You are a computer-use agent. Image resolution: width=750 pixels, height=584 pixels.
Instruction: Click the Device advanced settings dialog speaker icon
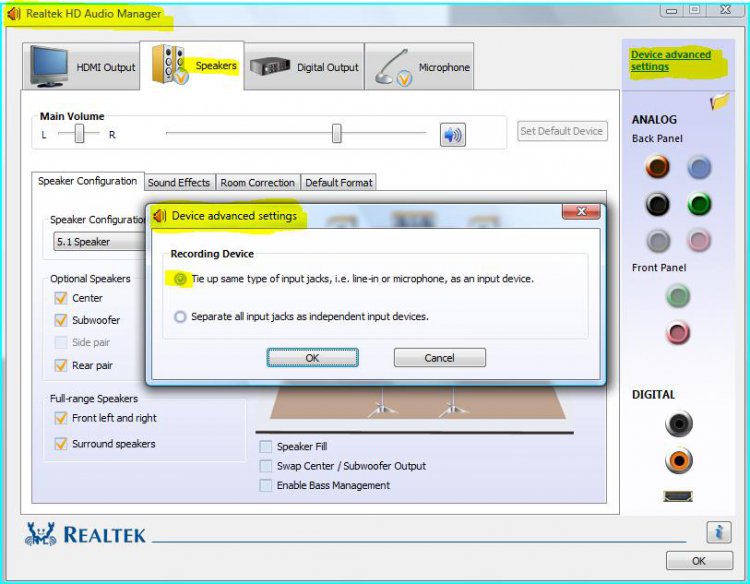(159, 216)
